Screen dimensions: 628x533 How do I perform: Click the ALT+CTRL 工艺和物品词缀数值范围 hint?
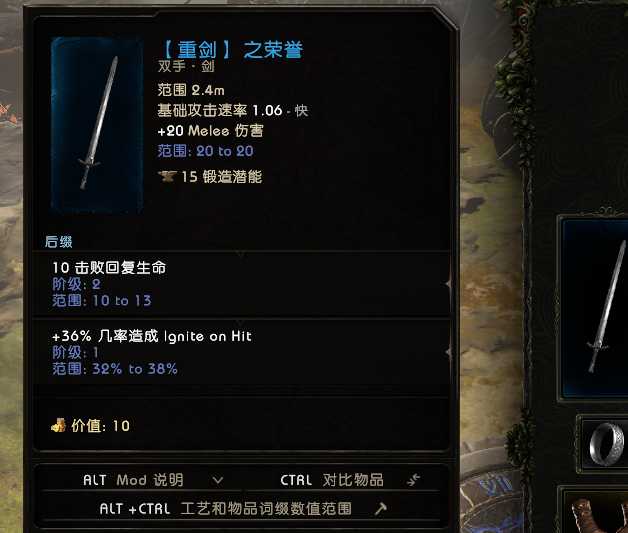click(225, 509)
